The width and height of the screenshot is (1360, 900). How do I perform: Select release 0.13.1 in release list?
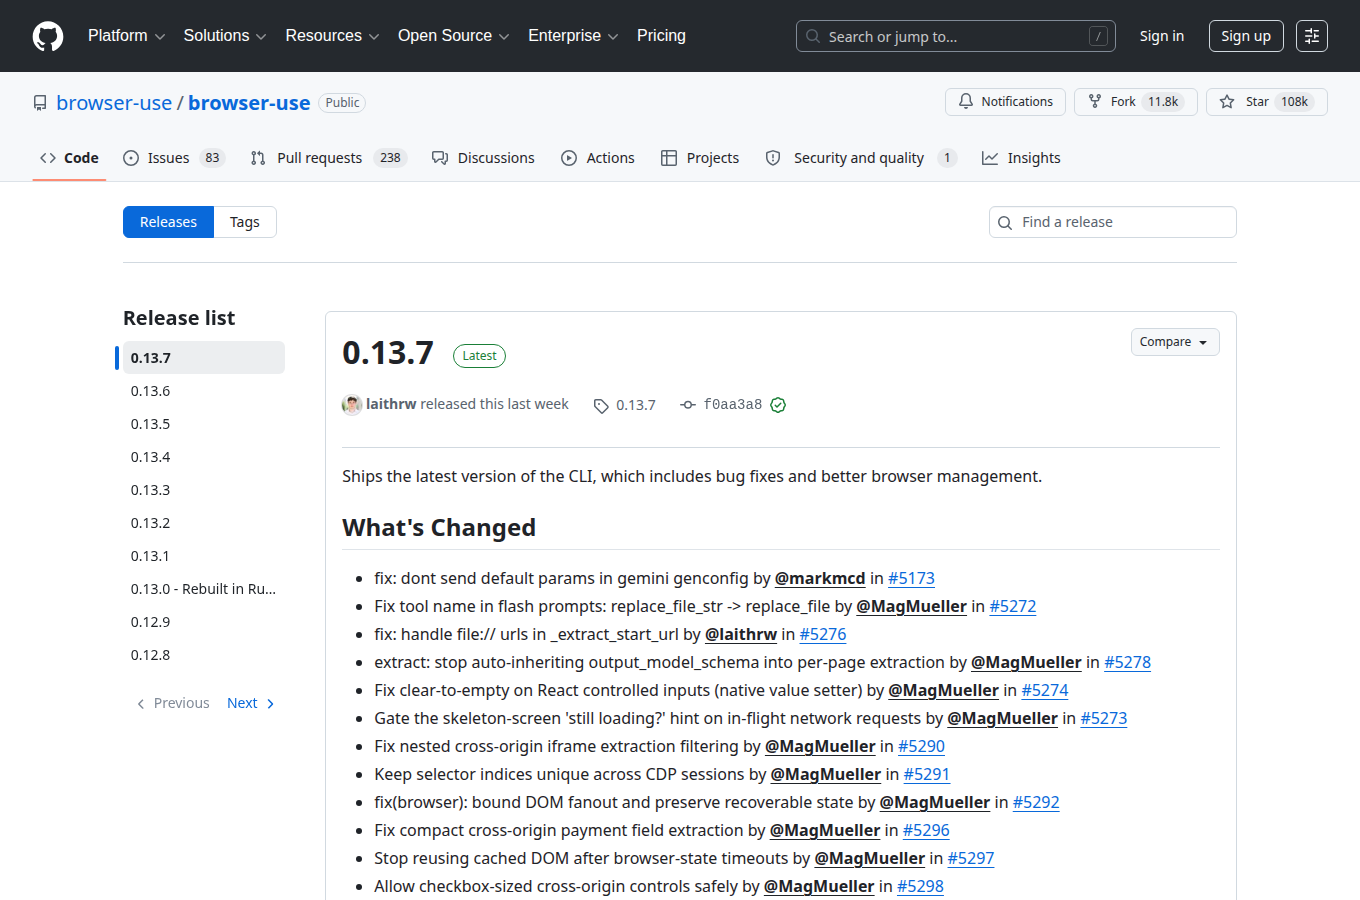204,556
